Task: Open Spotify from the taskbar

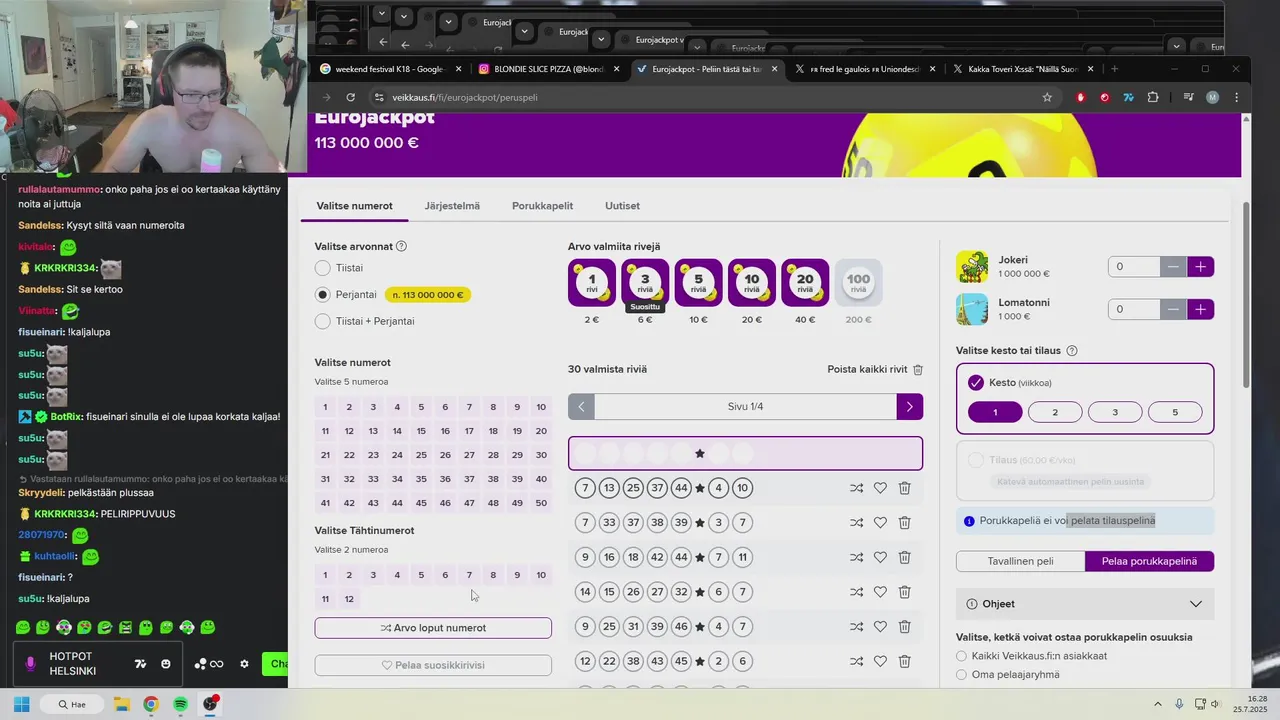Action: 180,704
